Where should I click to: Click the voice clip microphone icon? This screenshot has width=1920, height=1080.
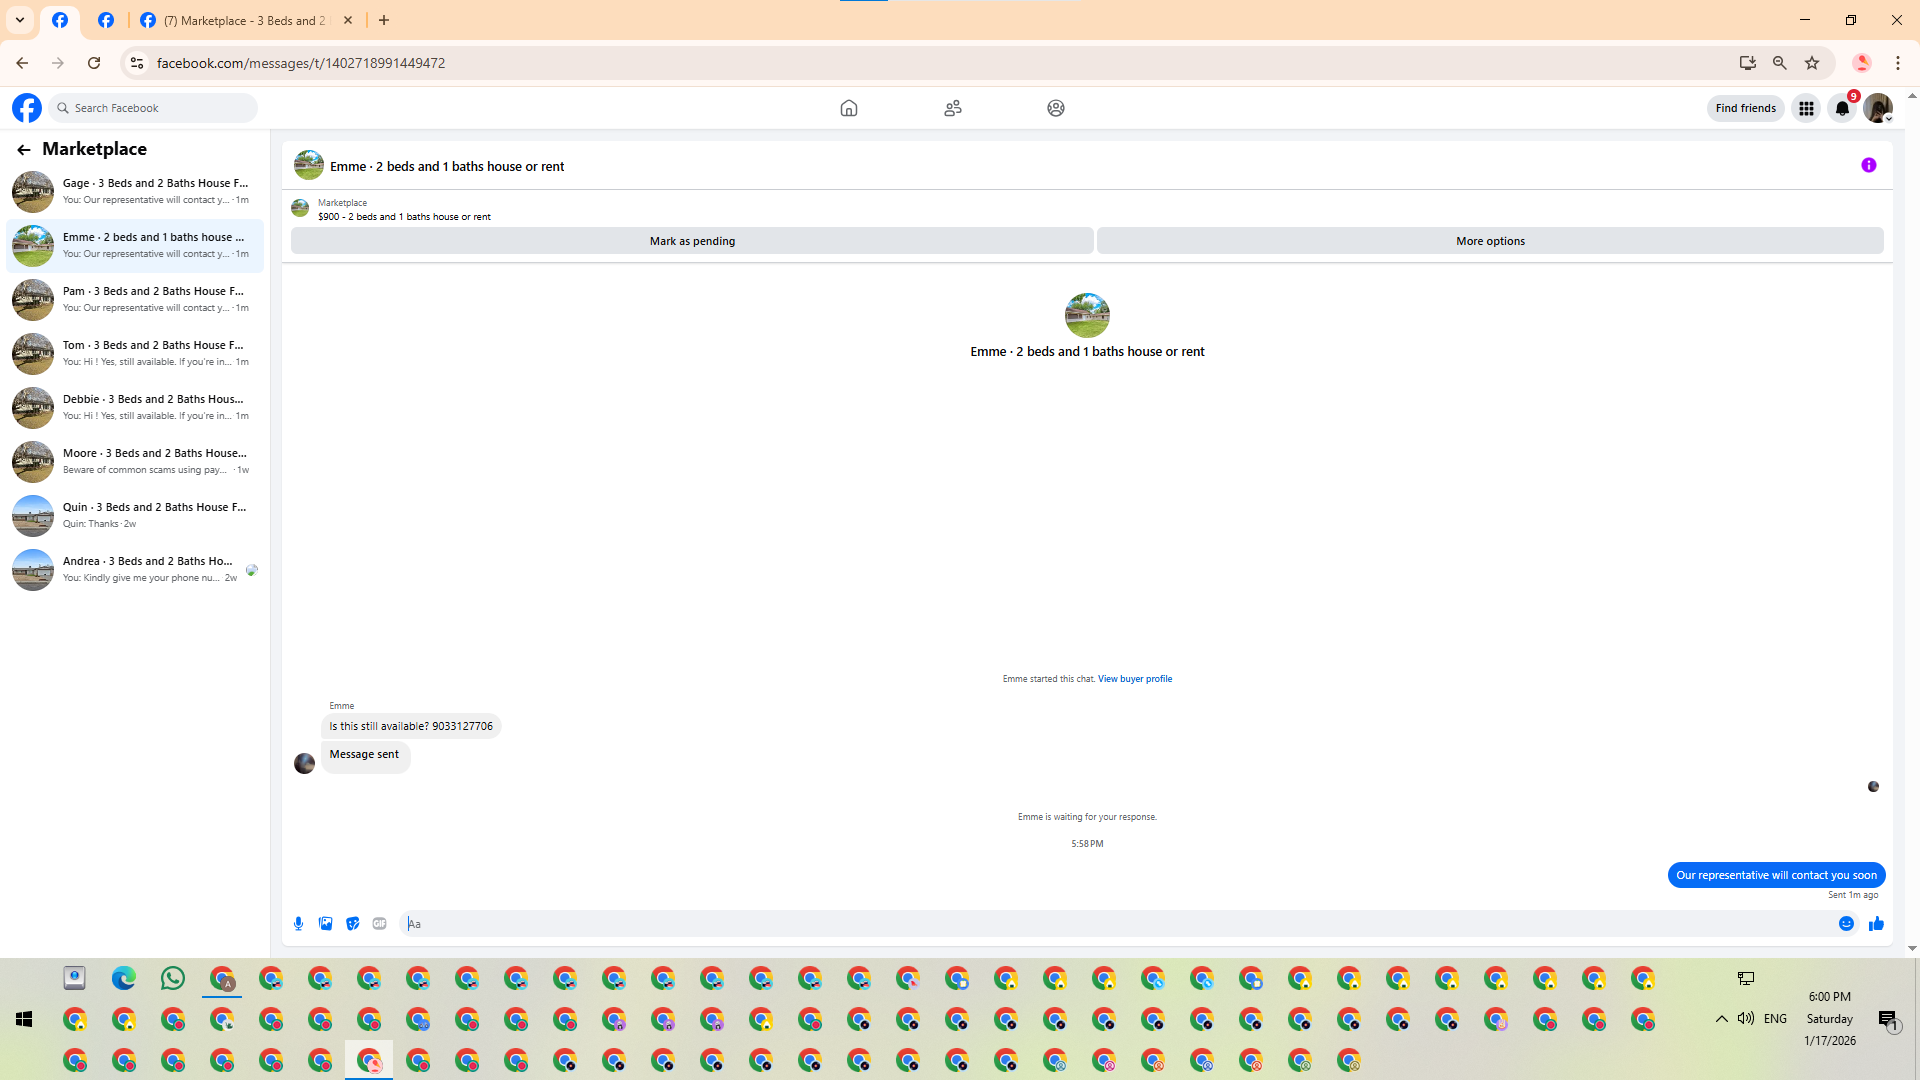tap(298, 924)
